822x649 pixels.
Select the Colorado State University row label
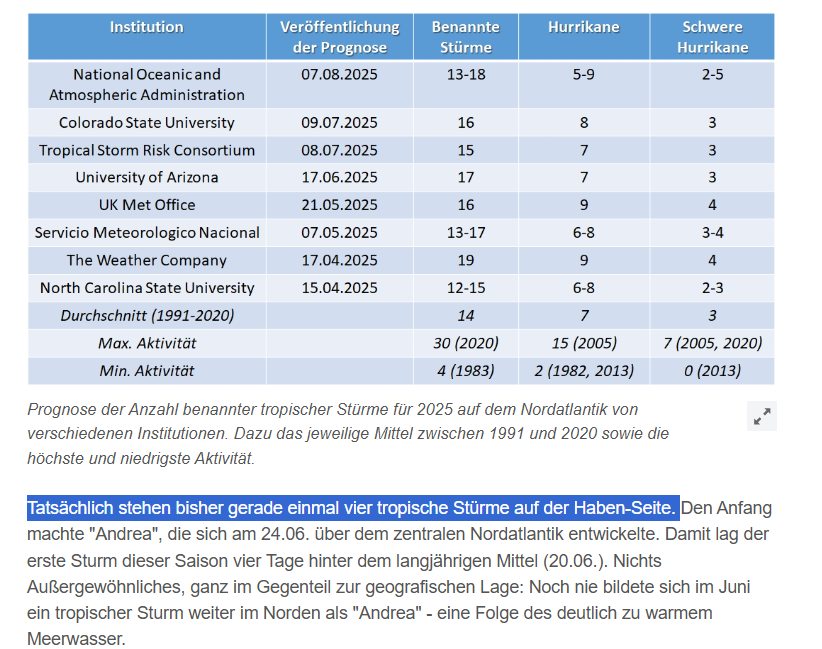147,122
